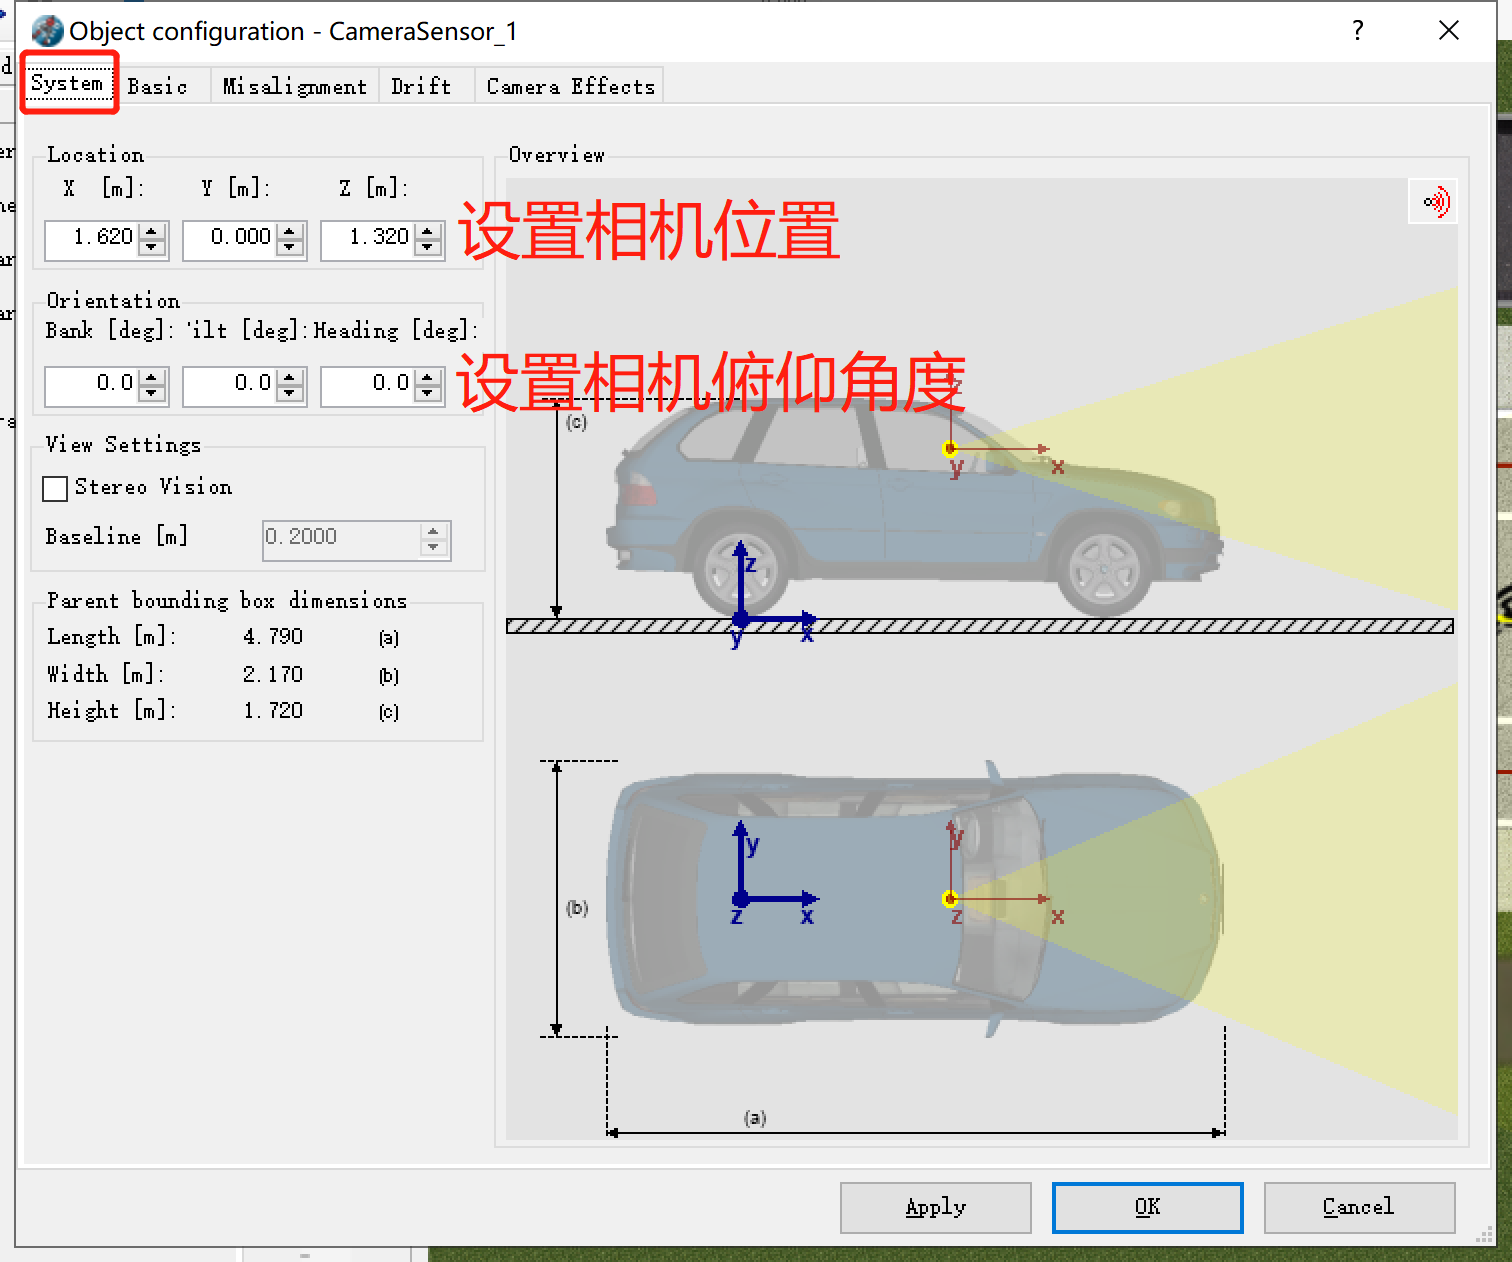Select the highlighted System tab
Screen dimensions: 1512x1262
(x=68, y=83)
